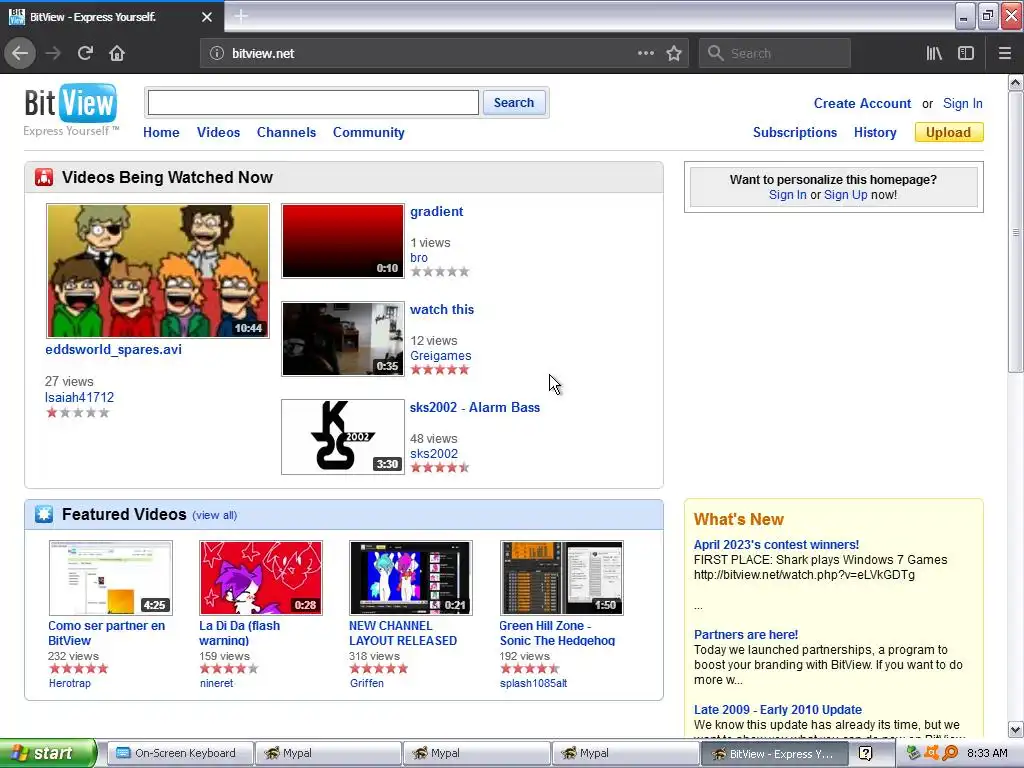This screenshot has height=768, width=1024.
Task: Open Subscriptions link
Action: coord(795,132)
